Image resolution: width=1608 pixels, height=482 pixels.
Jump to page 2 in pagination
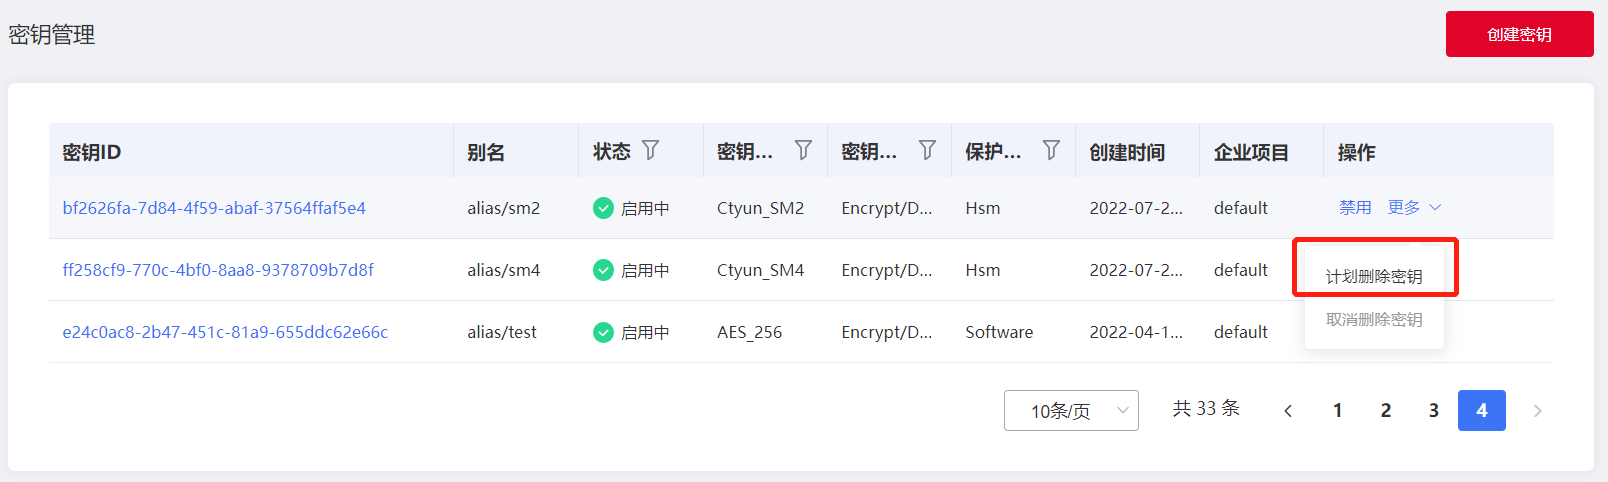pyautogui.click(x=1386, y=411)
